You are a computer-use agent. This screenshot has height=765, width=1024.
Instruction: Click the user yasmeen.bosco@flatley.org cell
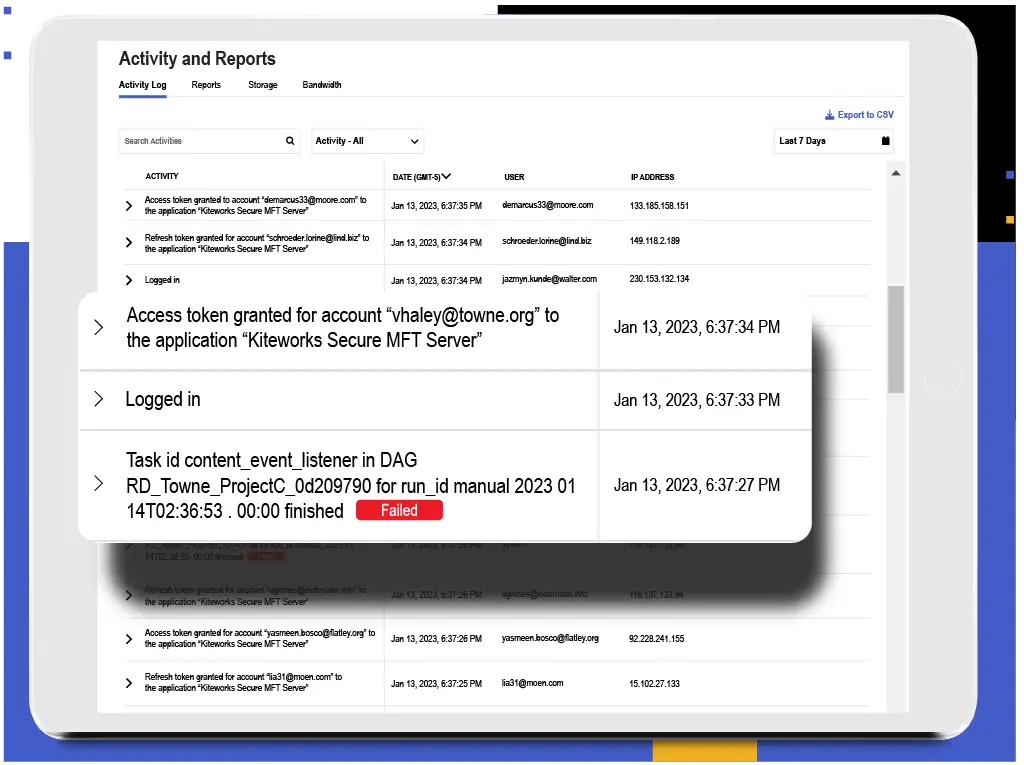pos(550,638)
